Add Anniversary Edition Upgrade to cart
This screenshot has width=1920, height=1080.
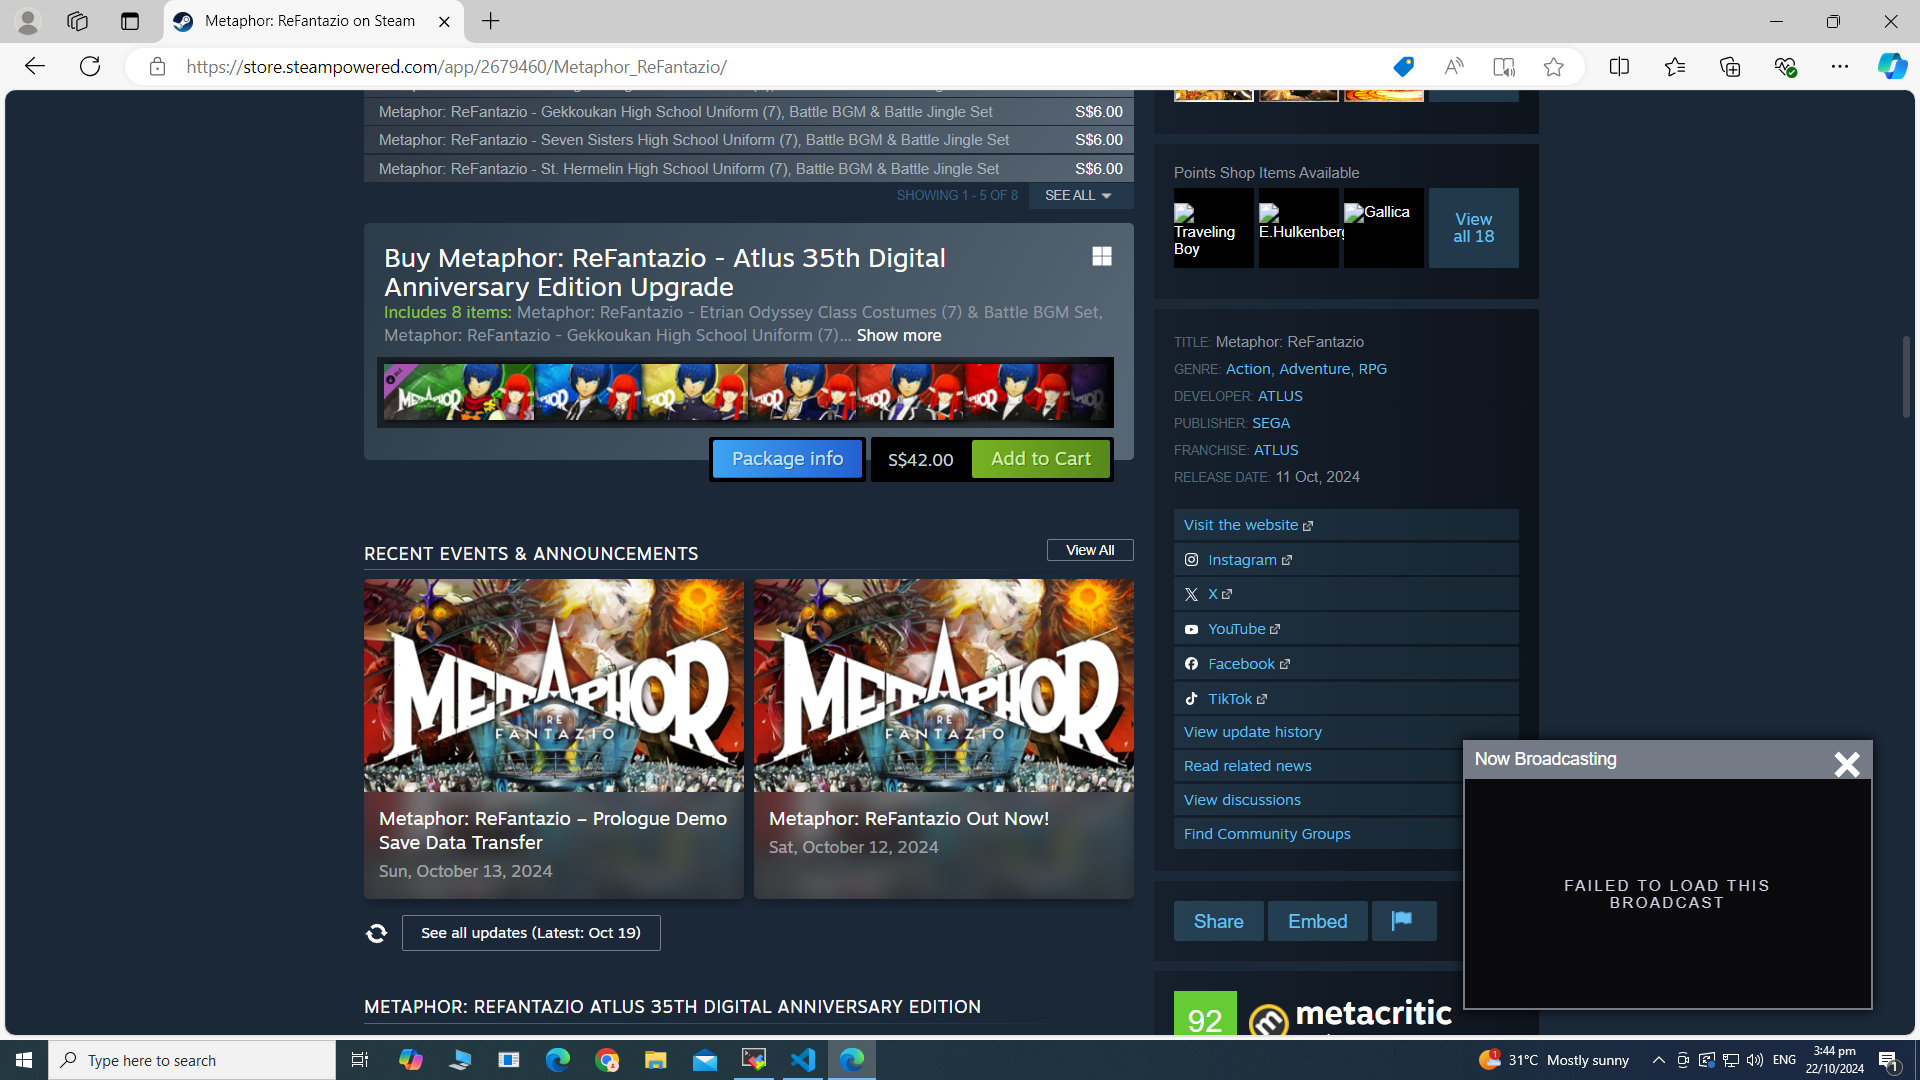point(1040,459)
